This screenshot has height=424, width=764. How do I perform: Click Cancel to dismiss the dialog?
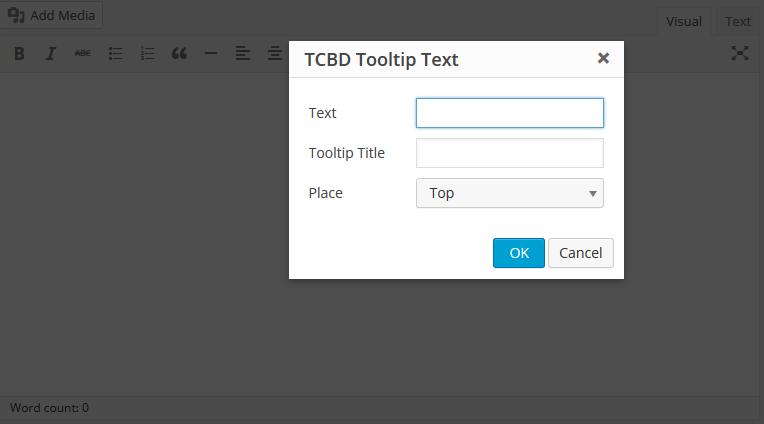(x=581, y=253)
